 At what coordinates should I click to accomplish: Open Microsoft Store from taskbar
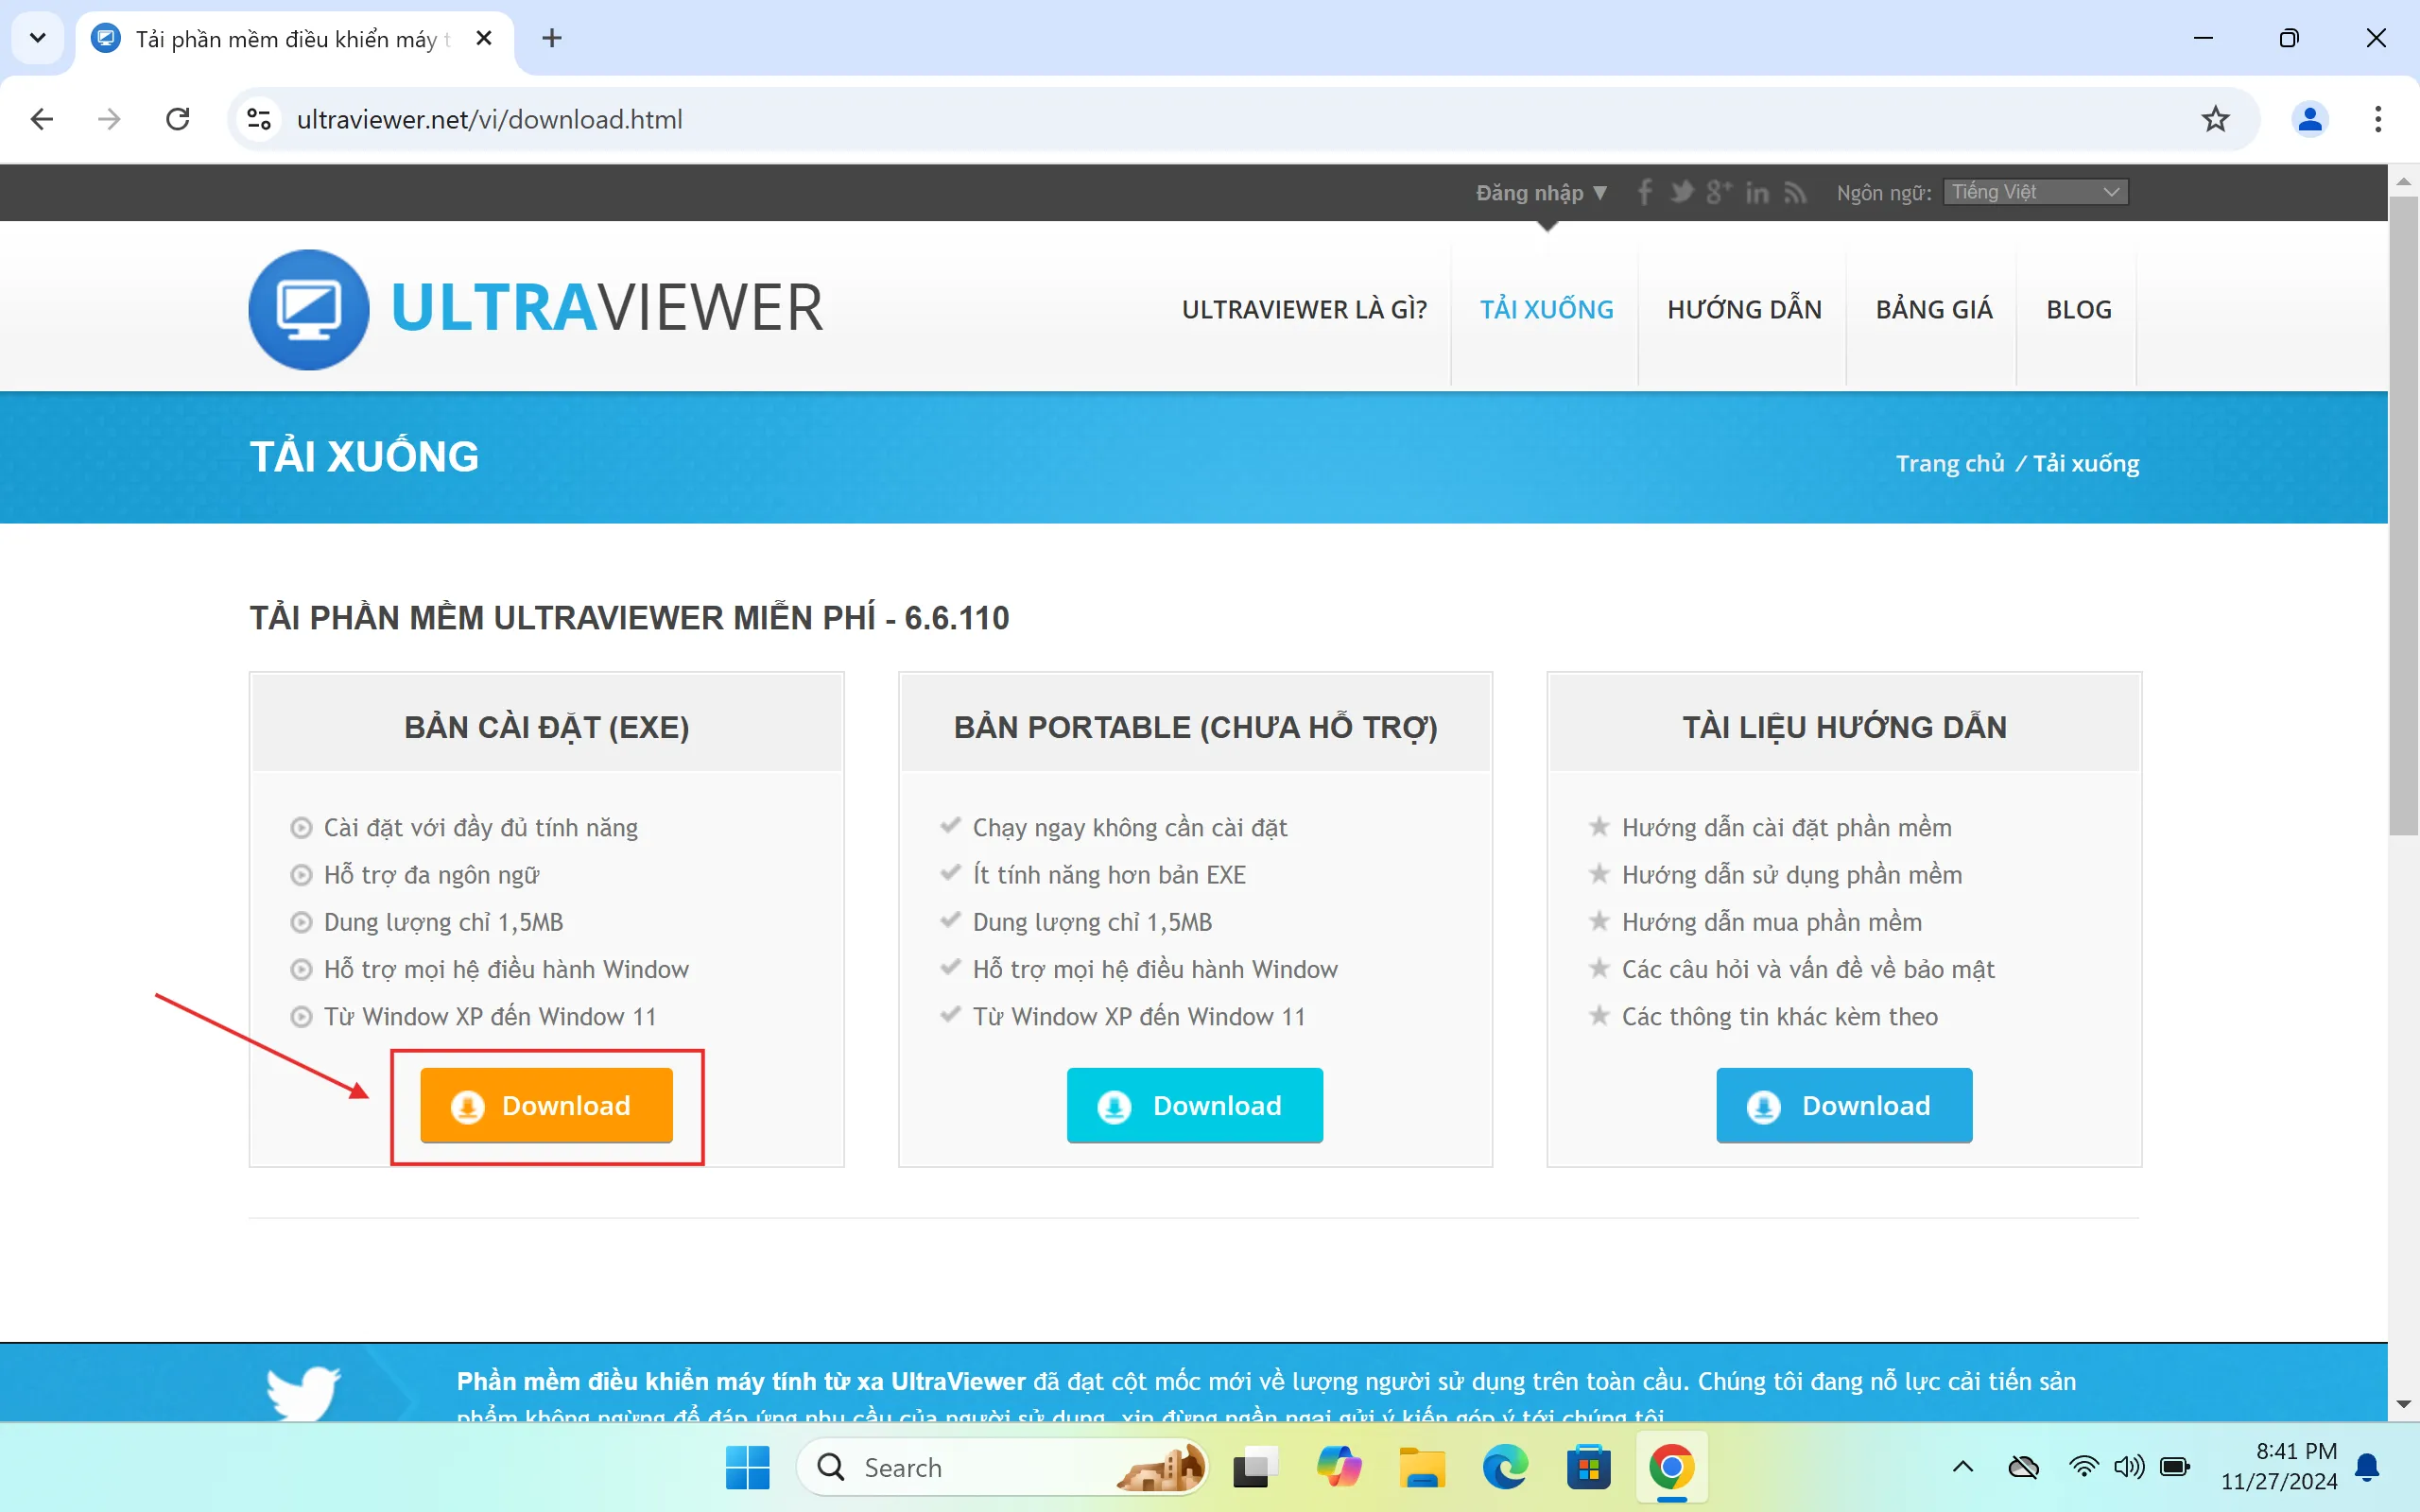[1588, 1467]
